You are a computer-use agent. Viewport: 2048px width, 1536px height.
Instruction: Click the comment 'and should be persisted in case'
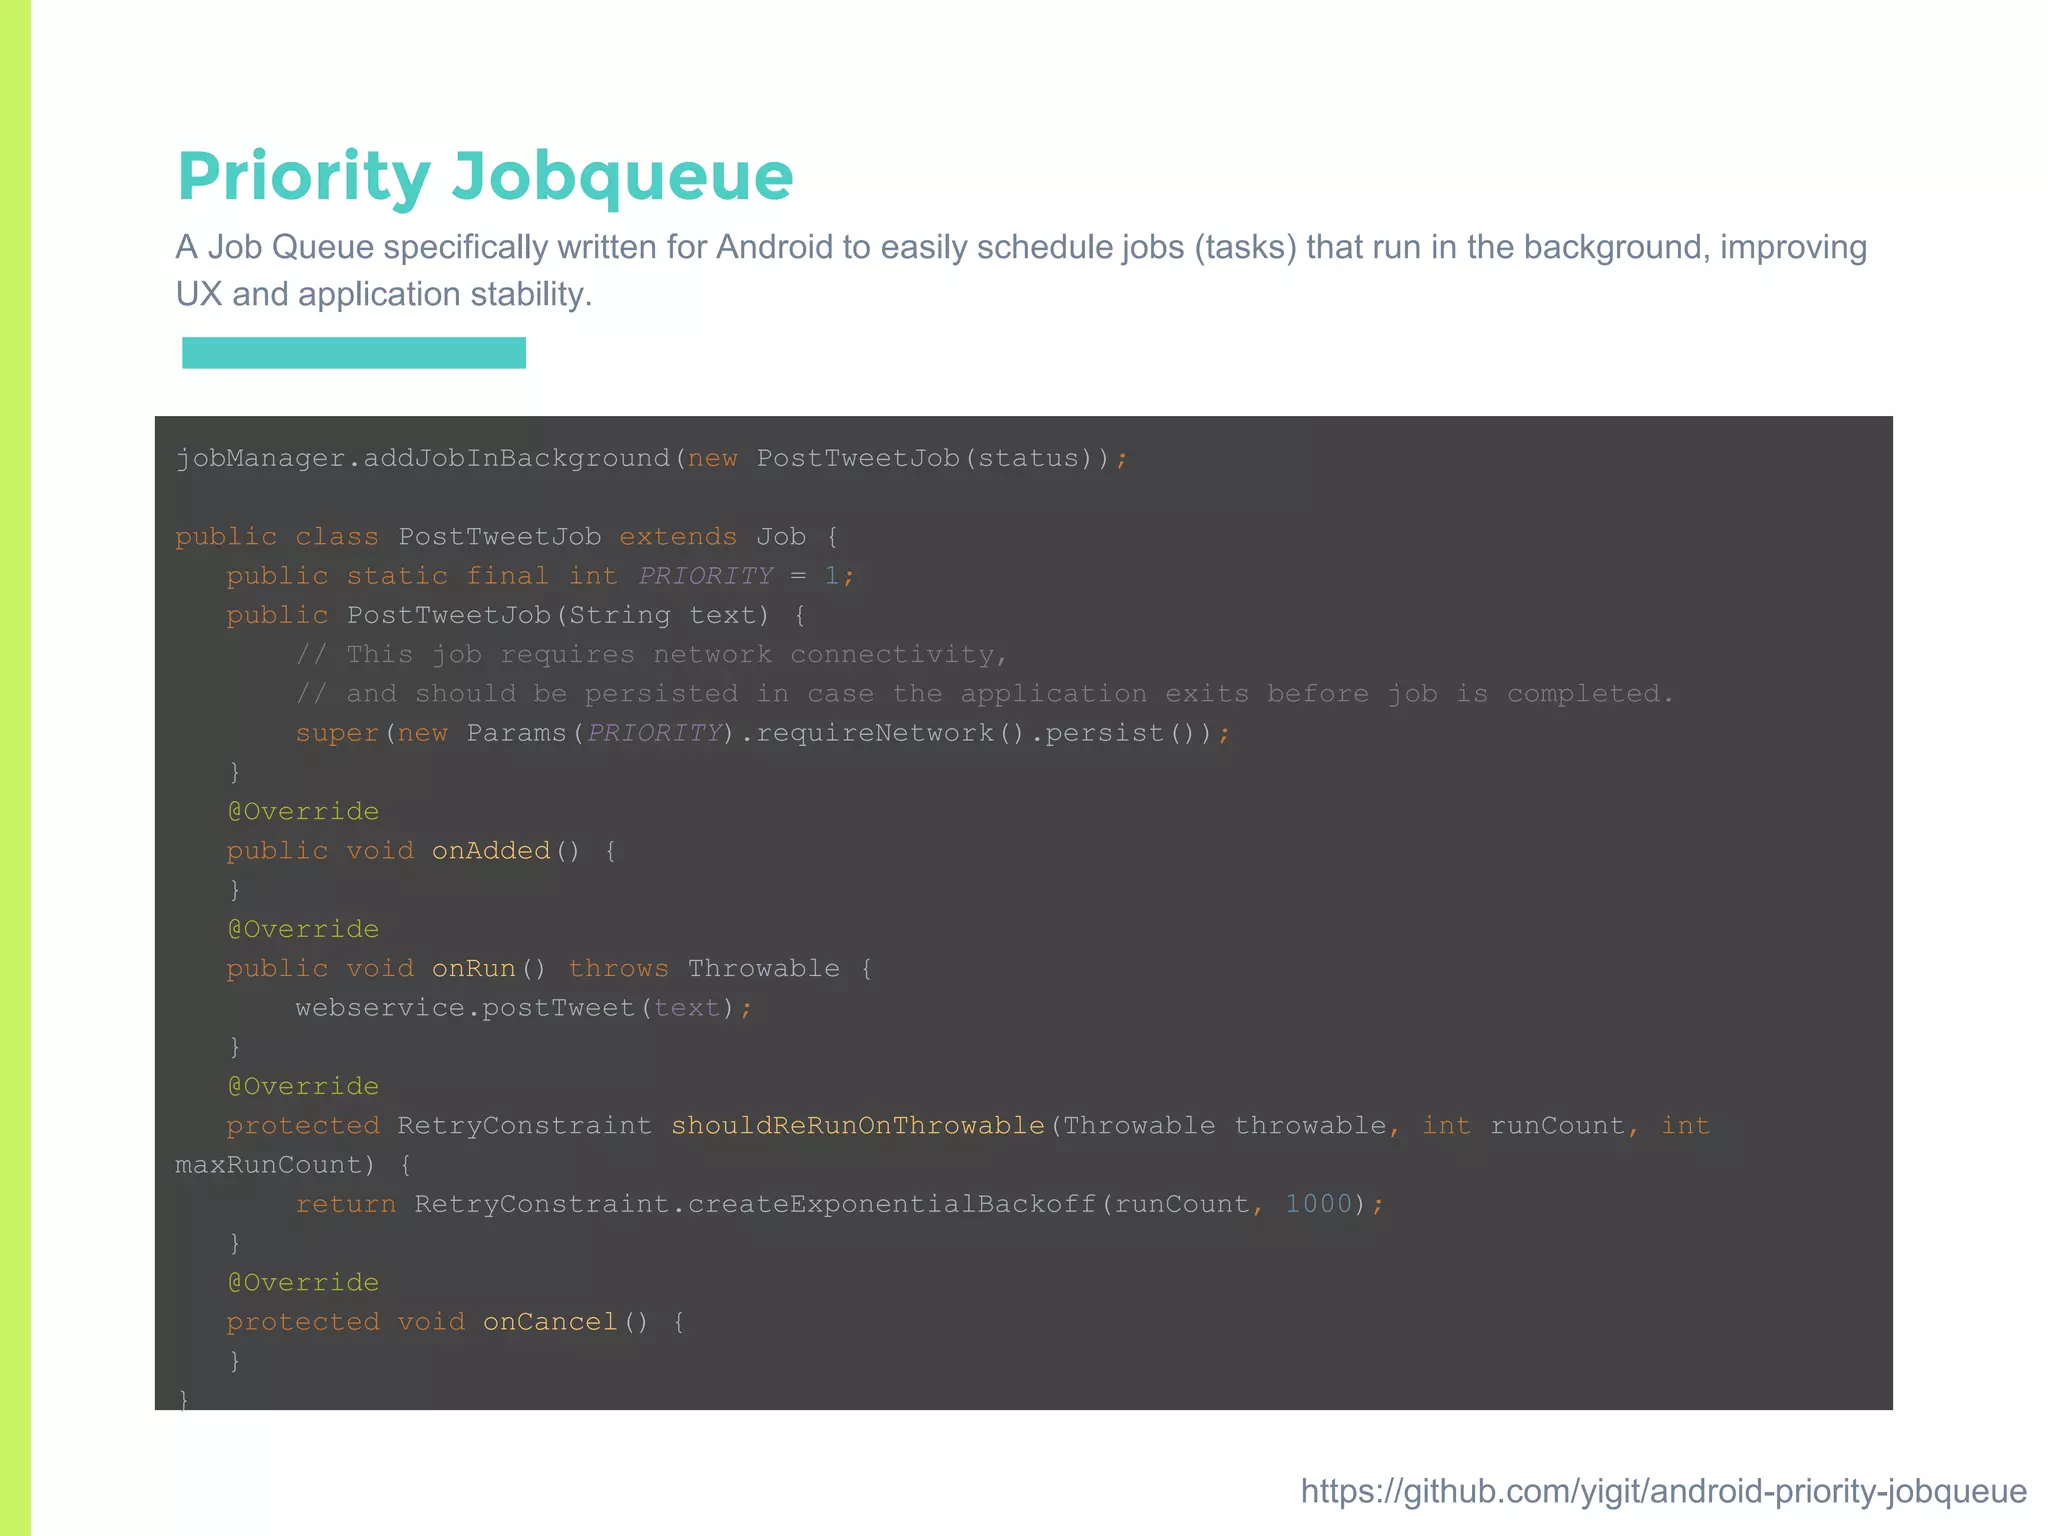pyautogui.click(x=984, y=693)
